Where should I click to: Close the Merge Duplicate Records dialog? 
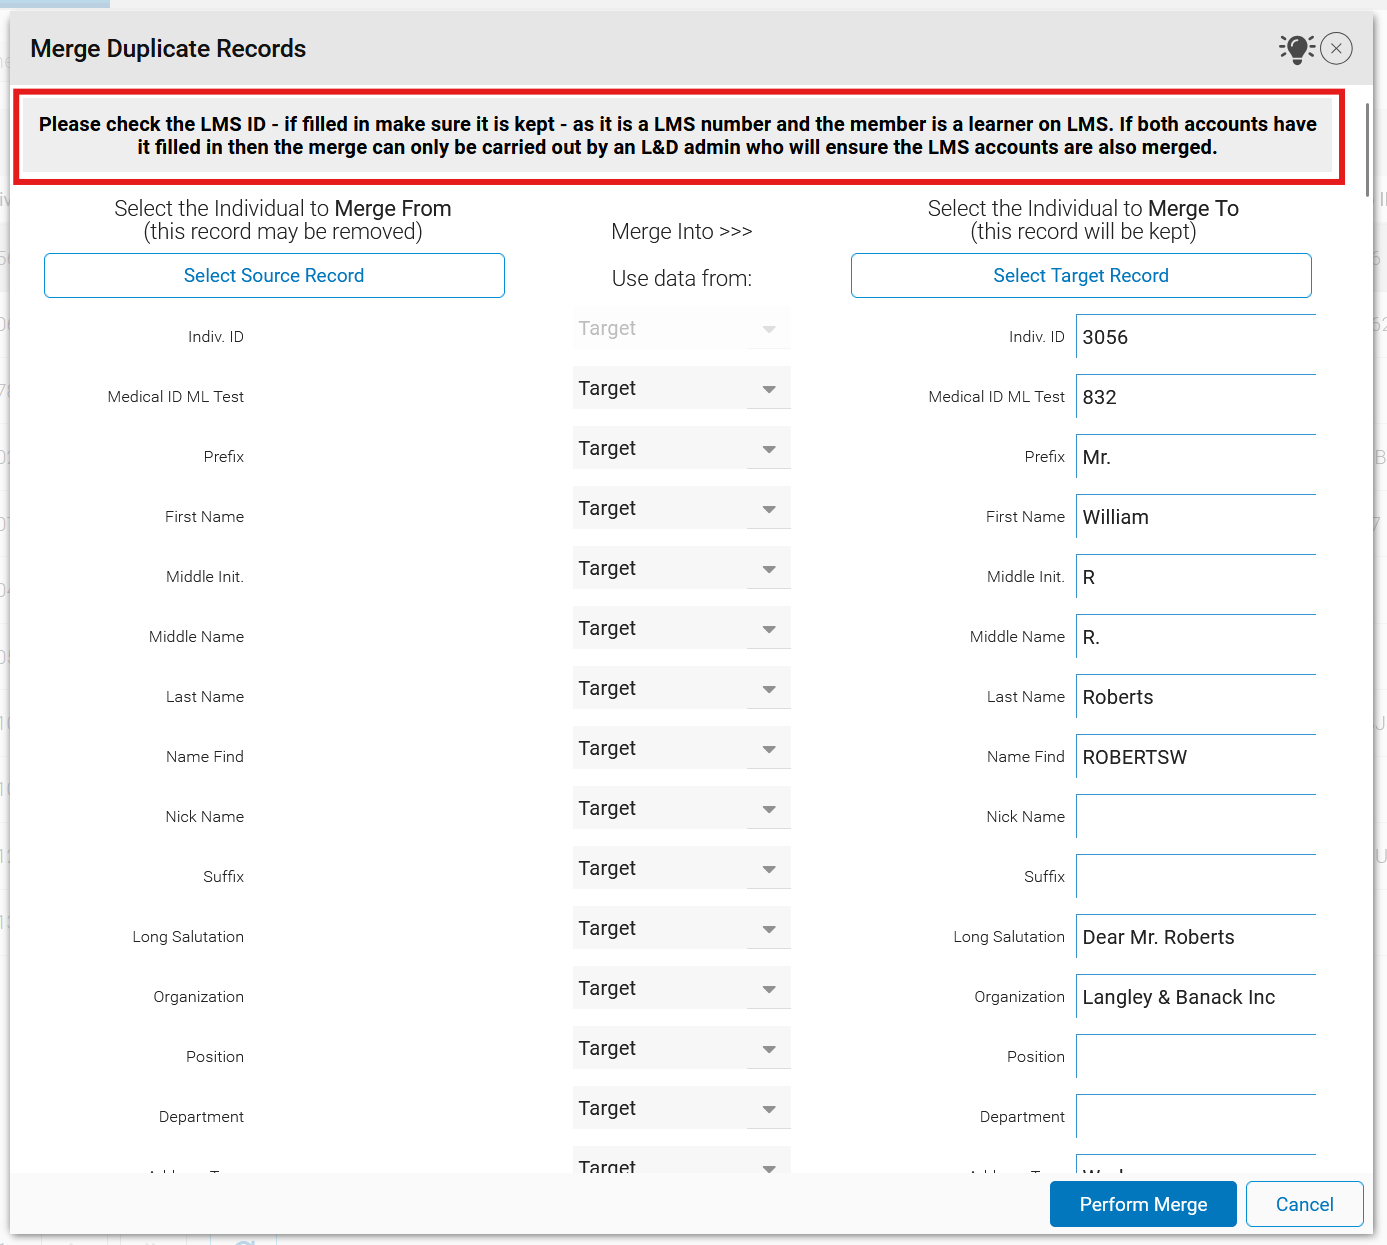[1336, 48]
